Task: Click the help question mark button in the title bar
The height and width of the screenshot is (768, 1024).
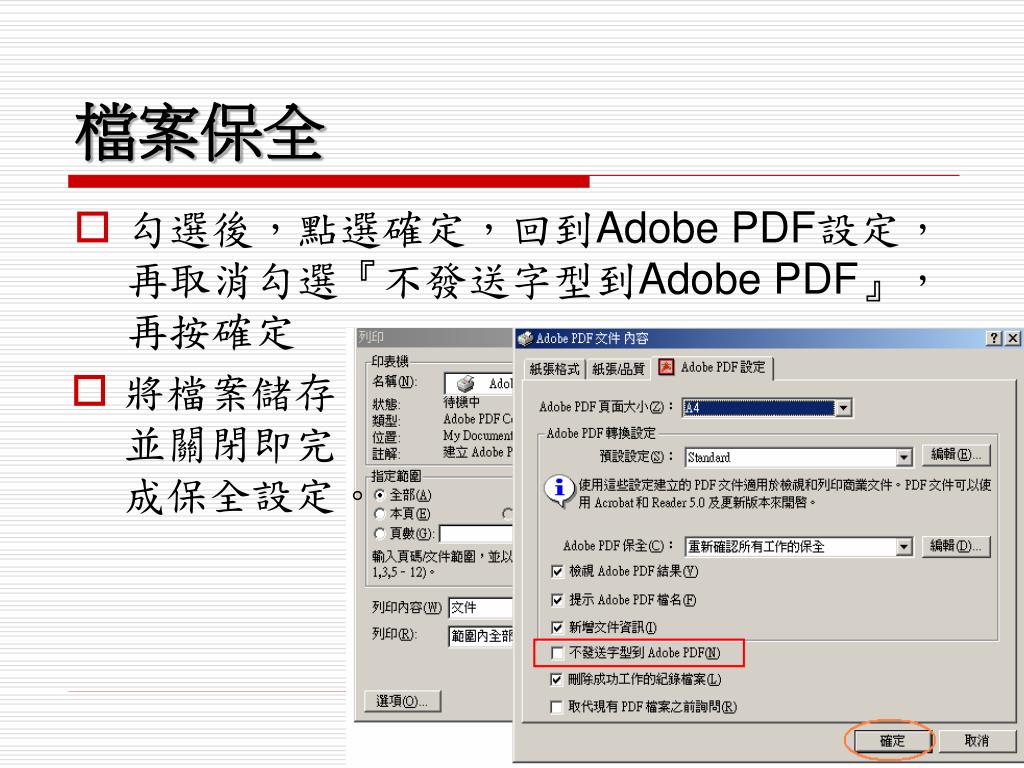Action: (994, 338)
